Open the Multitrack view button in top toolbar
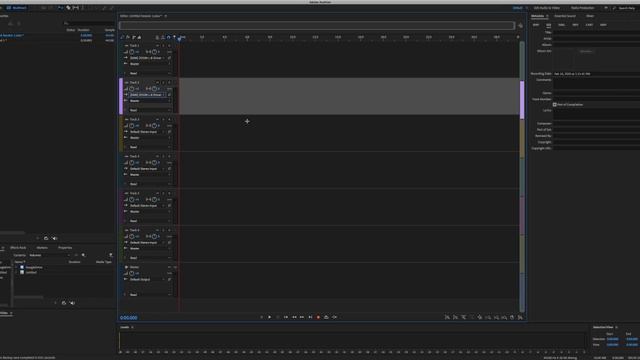The width and height of the screenshot is (640, 360). [16, 8]
